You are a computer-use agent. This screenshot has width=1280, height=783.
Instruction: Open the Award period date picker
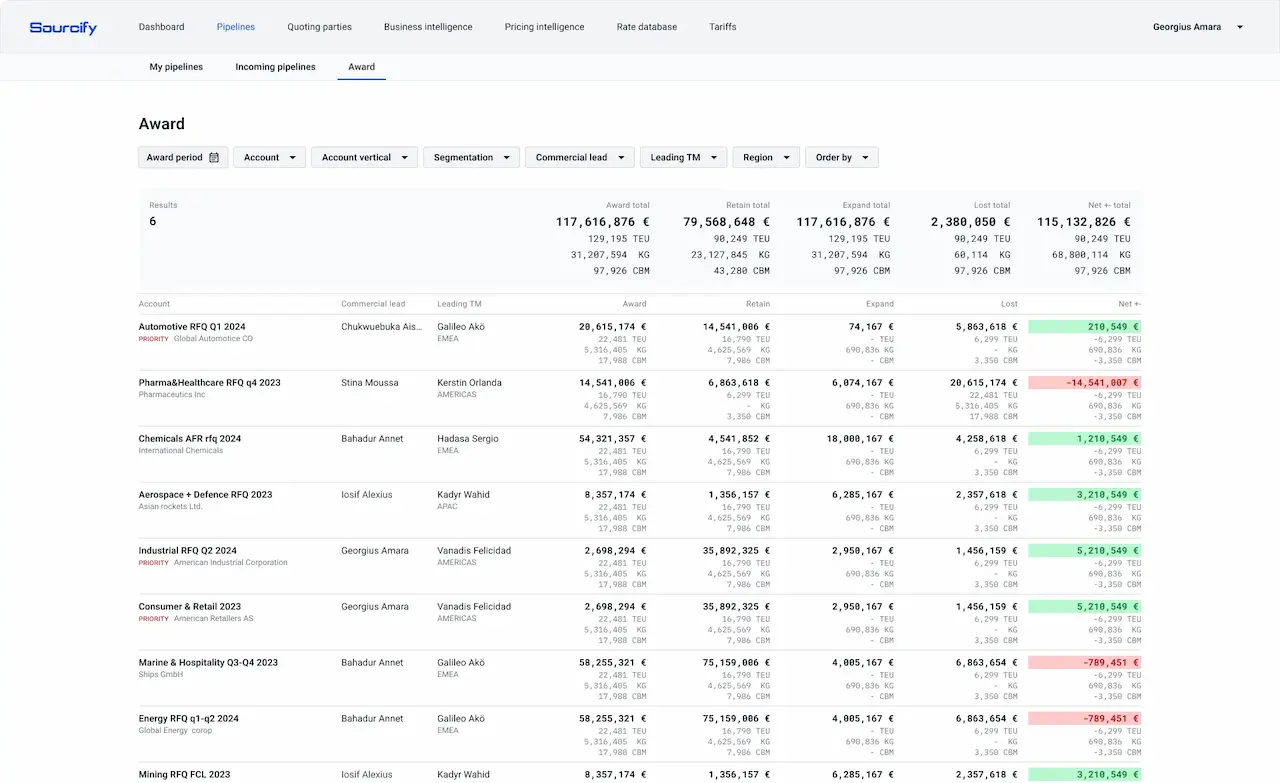[x=183, y=157]
